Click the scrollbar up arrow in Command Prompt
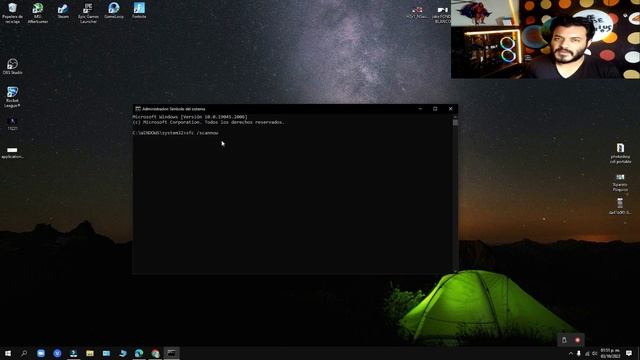 [455, 117]
